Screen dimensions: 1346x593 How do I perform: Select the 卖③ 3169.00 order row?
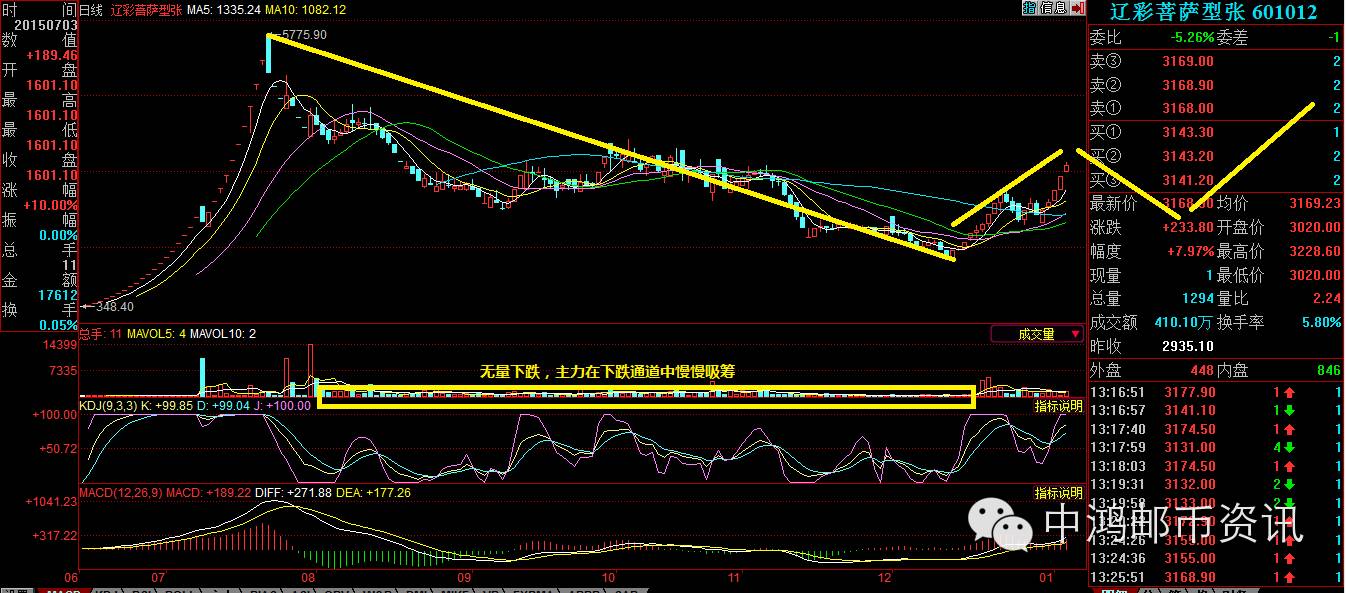[1216, 61]
